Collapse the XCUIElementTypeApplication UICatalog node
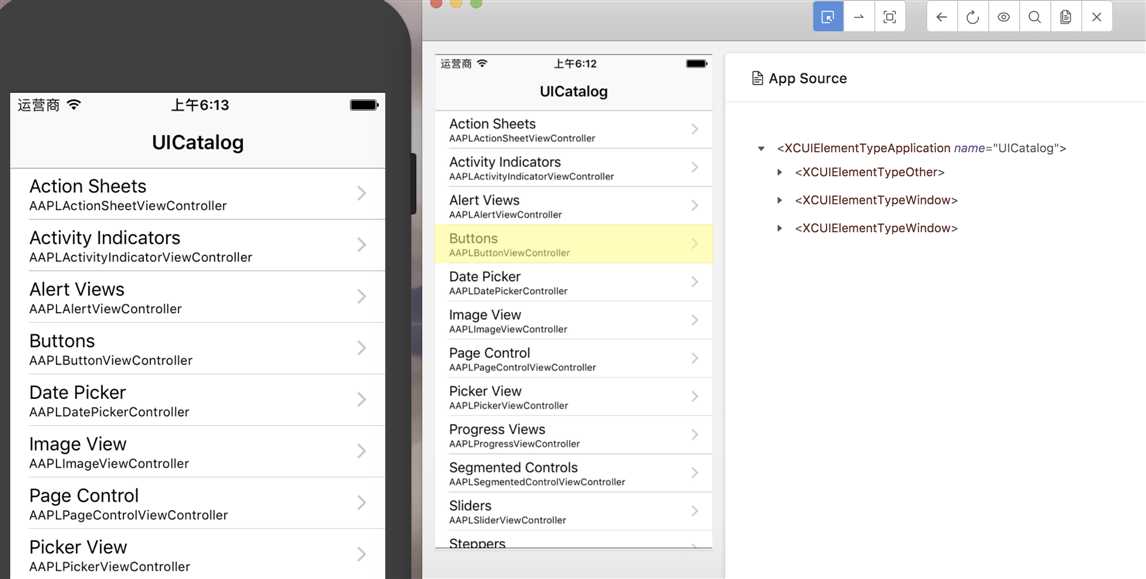 (761, 148)
